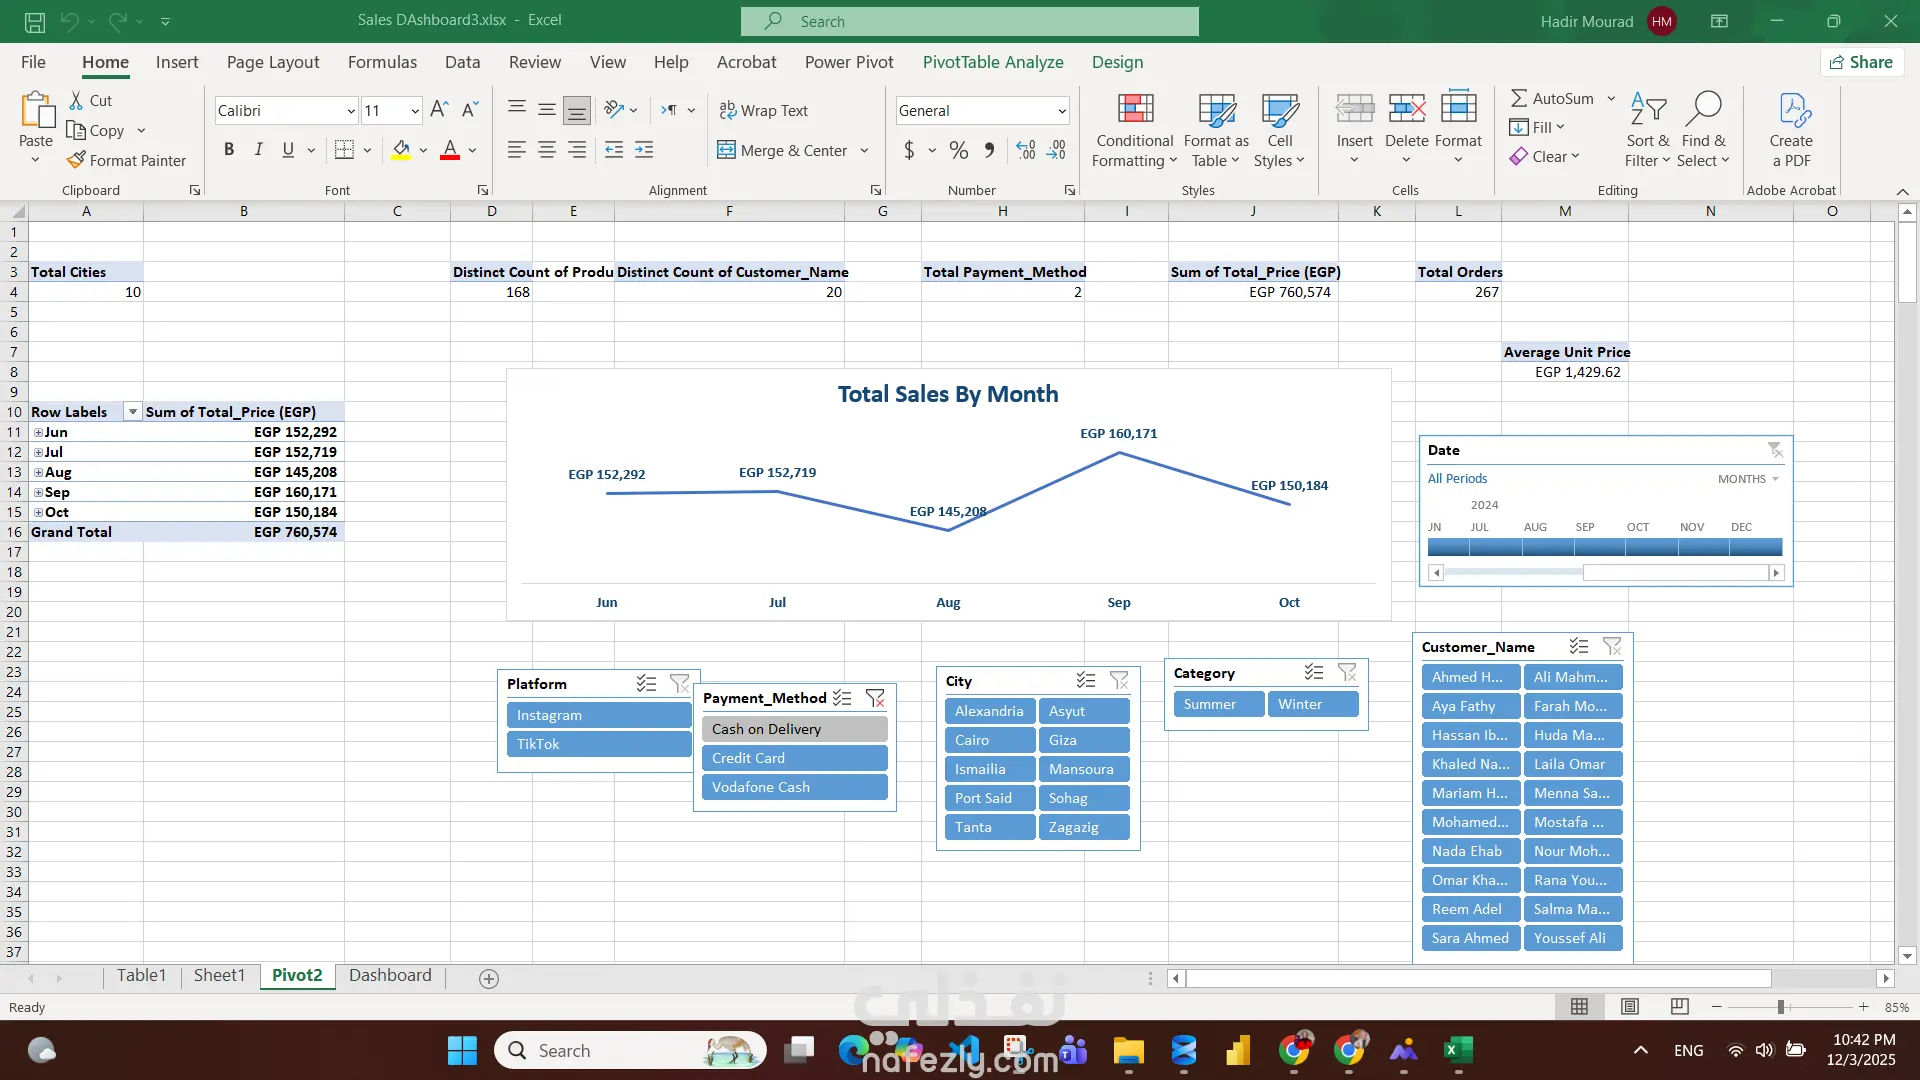1920x1080 pixels.
Task: Click the Share button
Action: [x=1861, y=62]
